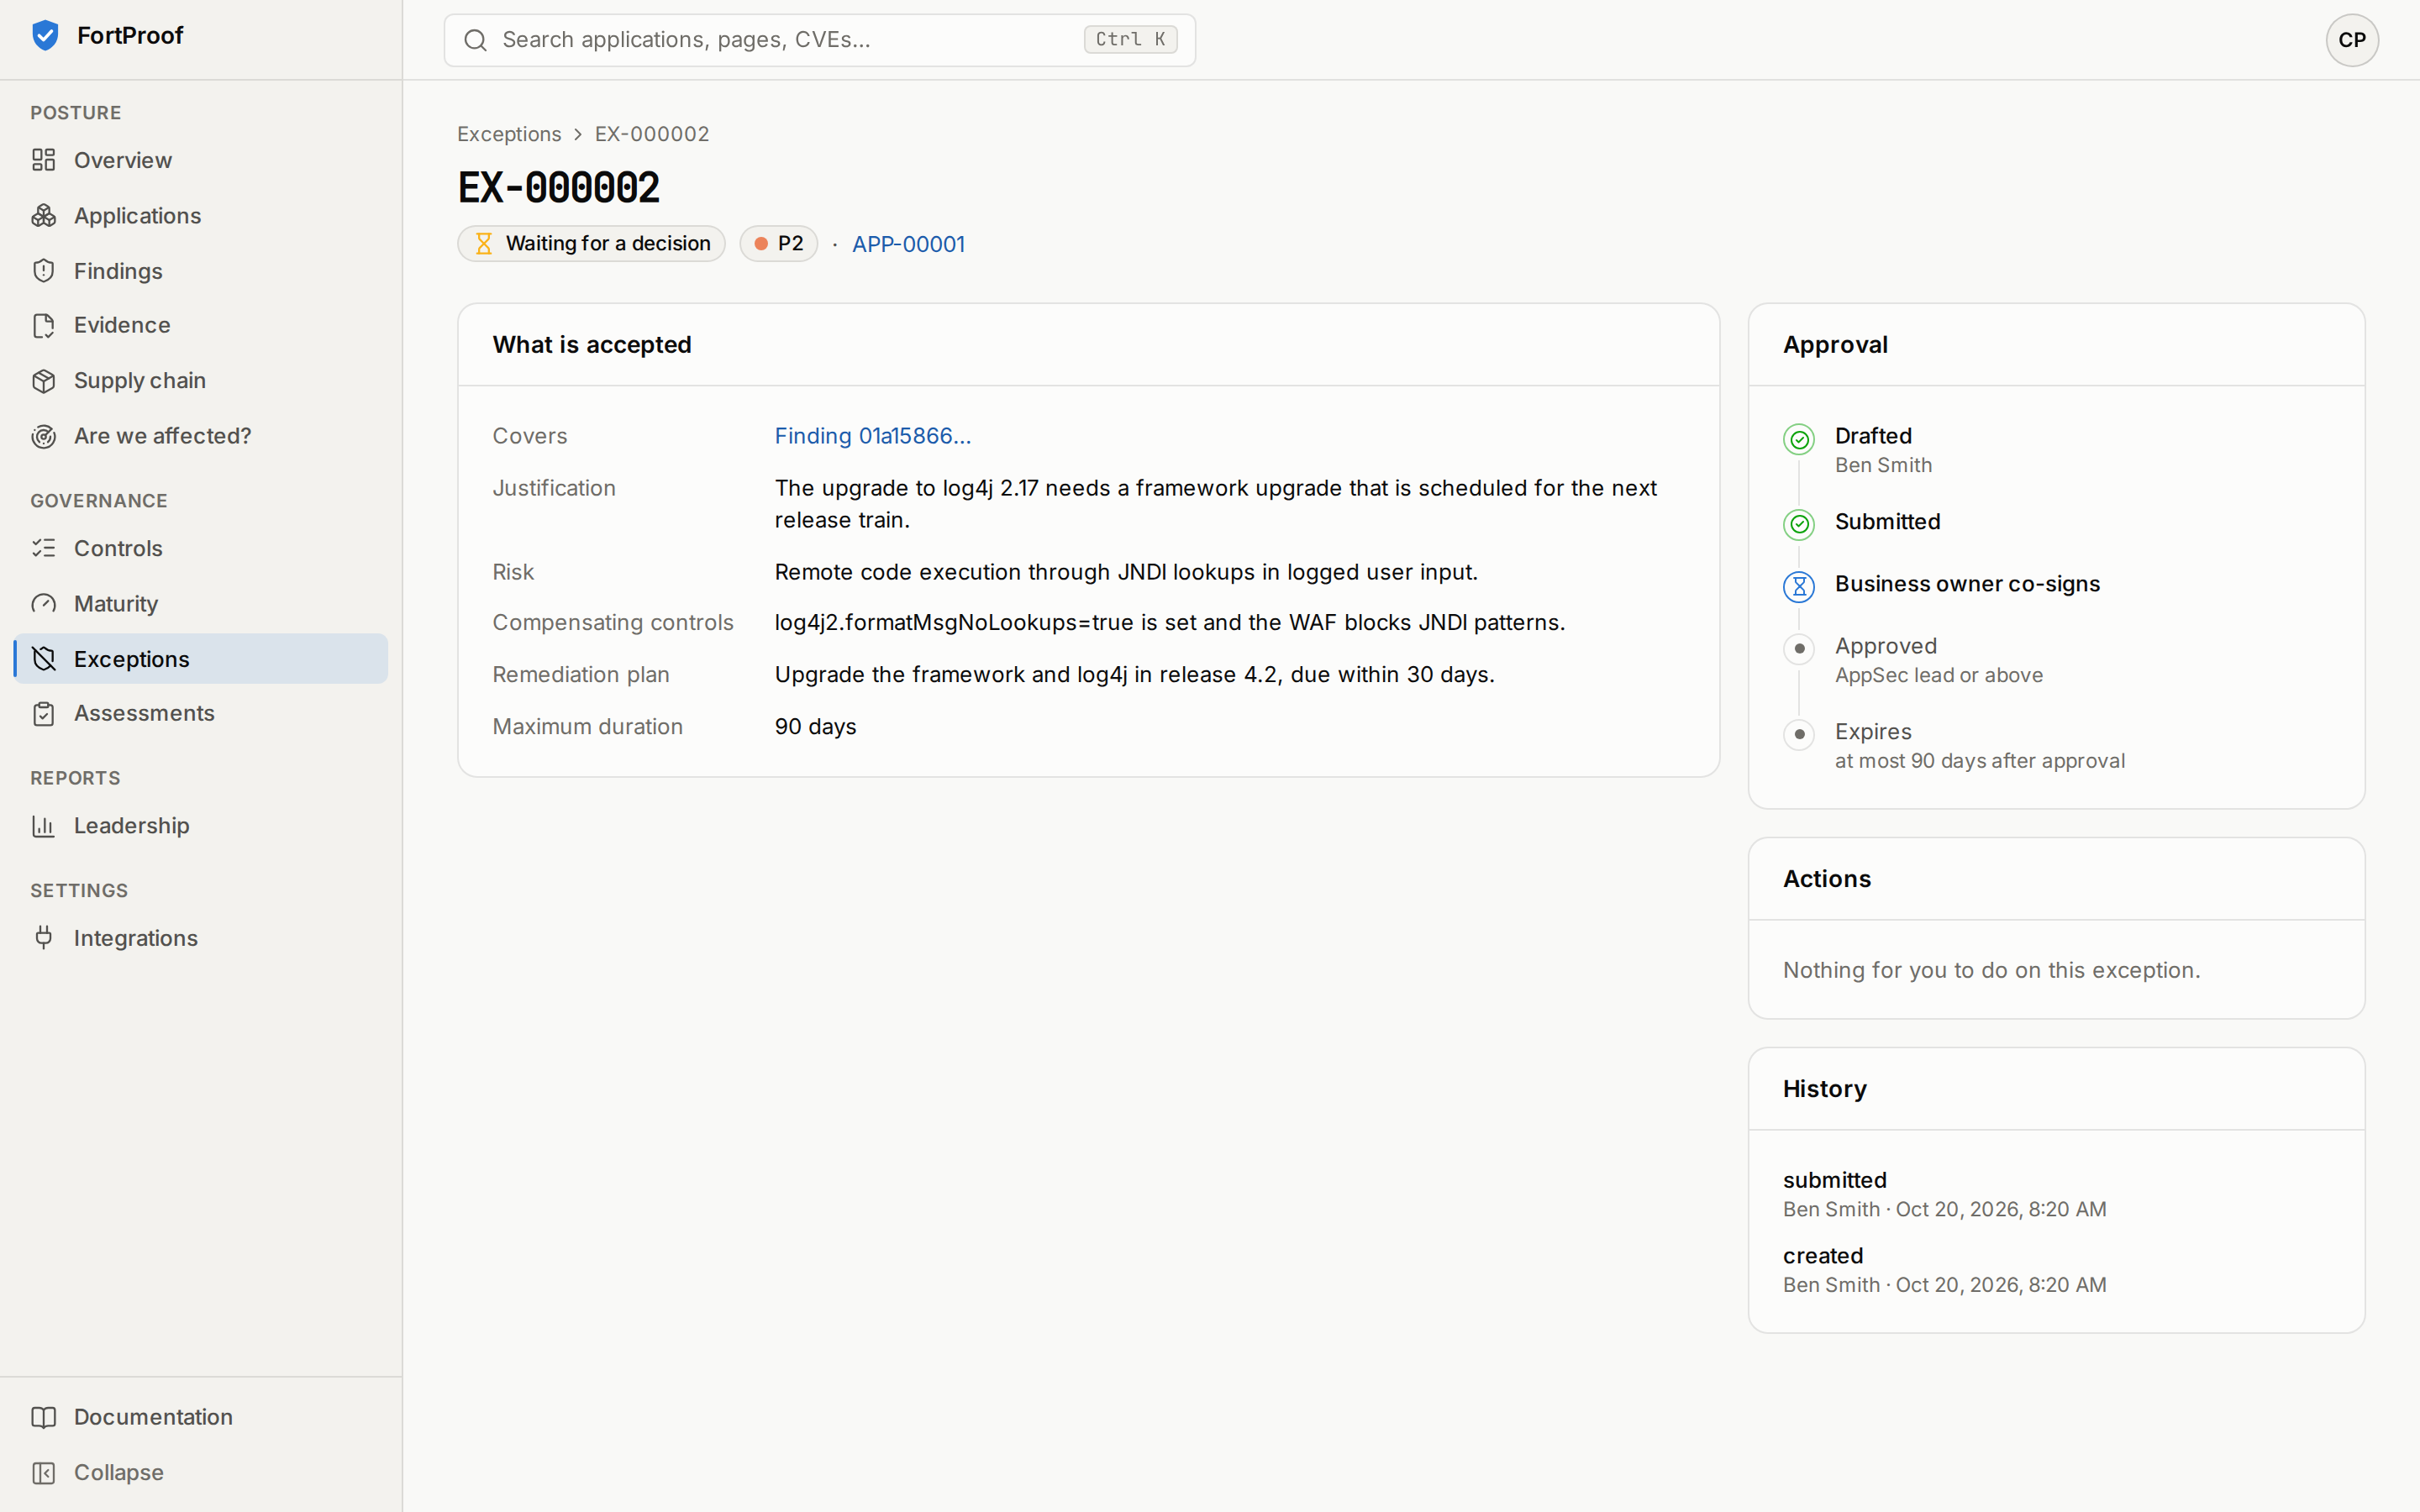Go back to Exceptions via breadcrumb
This screenshot has height=1512, width=2420.
pos(509,134)
